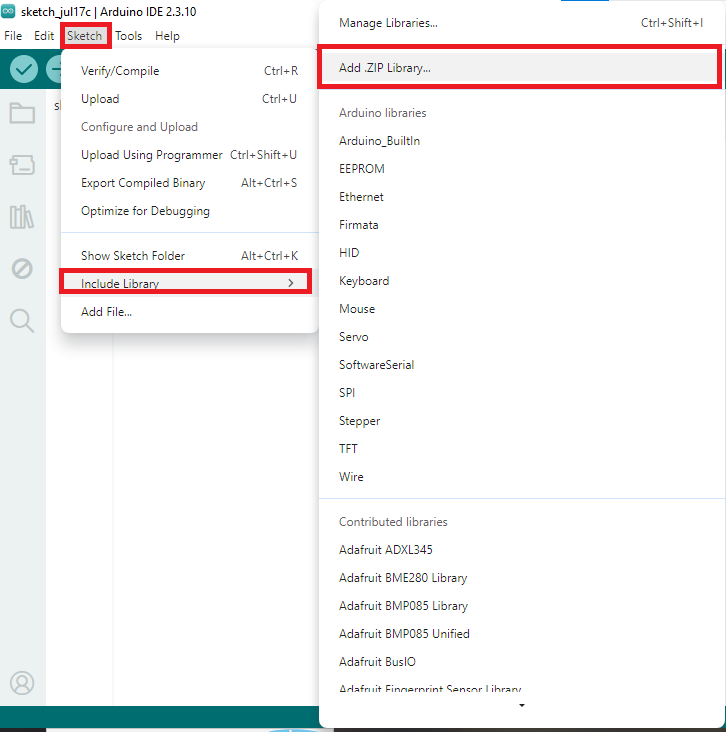Choose Add .ZIP Library...
This screenshot has width=726, height=732.
point(521,68)
